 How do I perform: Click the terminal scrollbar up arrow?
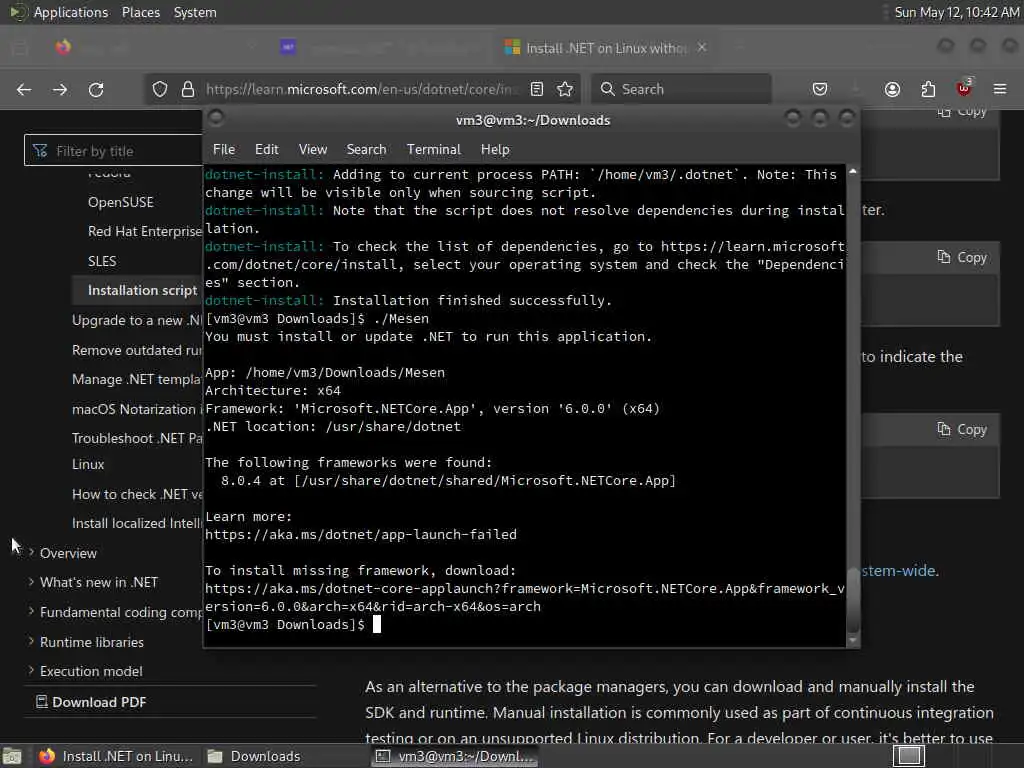pos(852,172)
